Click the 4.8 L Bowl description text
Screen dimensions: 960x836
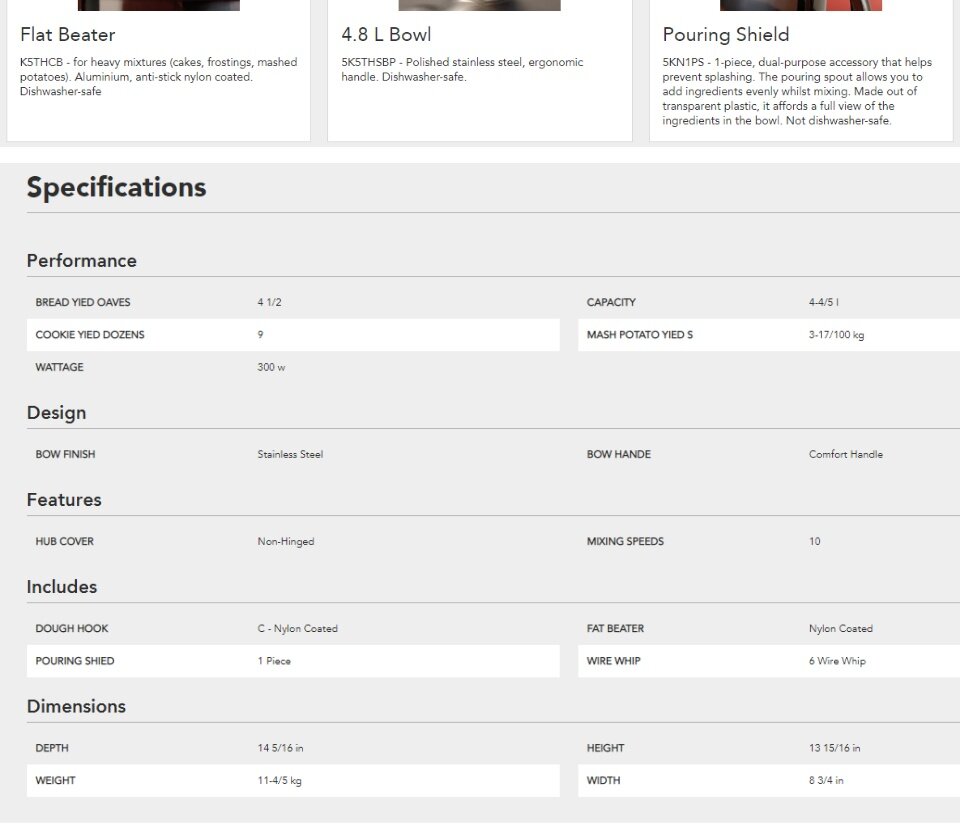click(462, 69)
